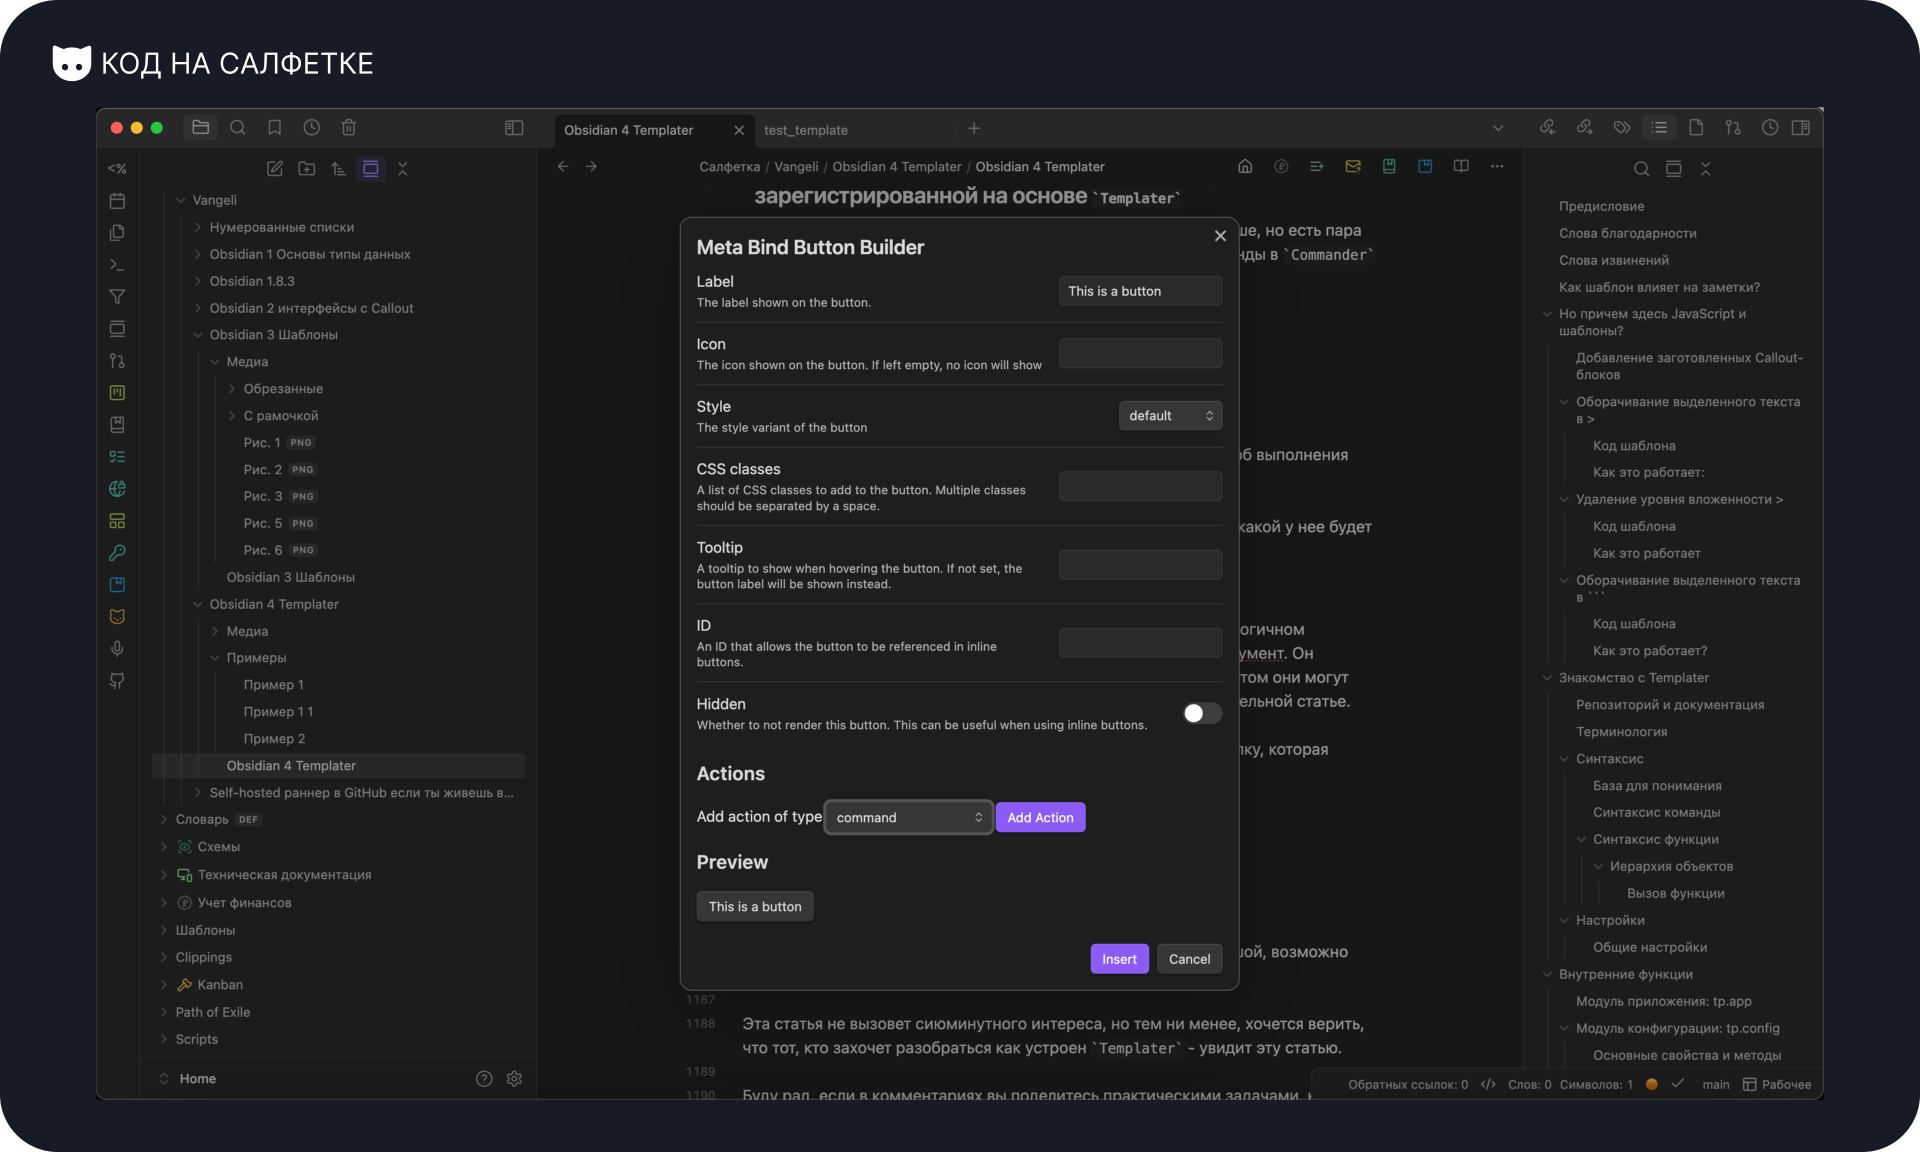The height and width of the screenshot is (1152, 1920).
Task: Open Templater icon in left ribbon
Action: click(117, 169)
